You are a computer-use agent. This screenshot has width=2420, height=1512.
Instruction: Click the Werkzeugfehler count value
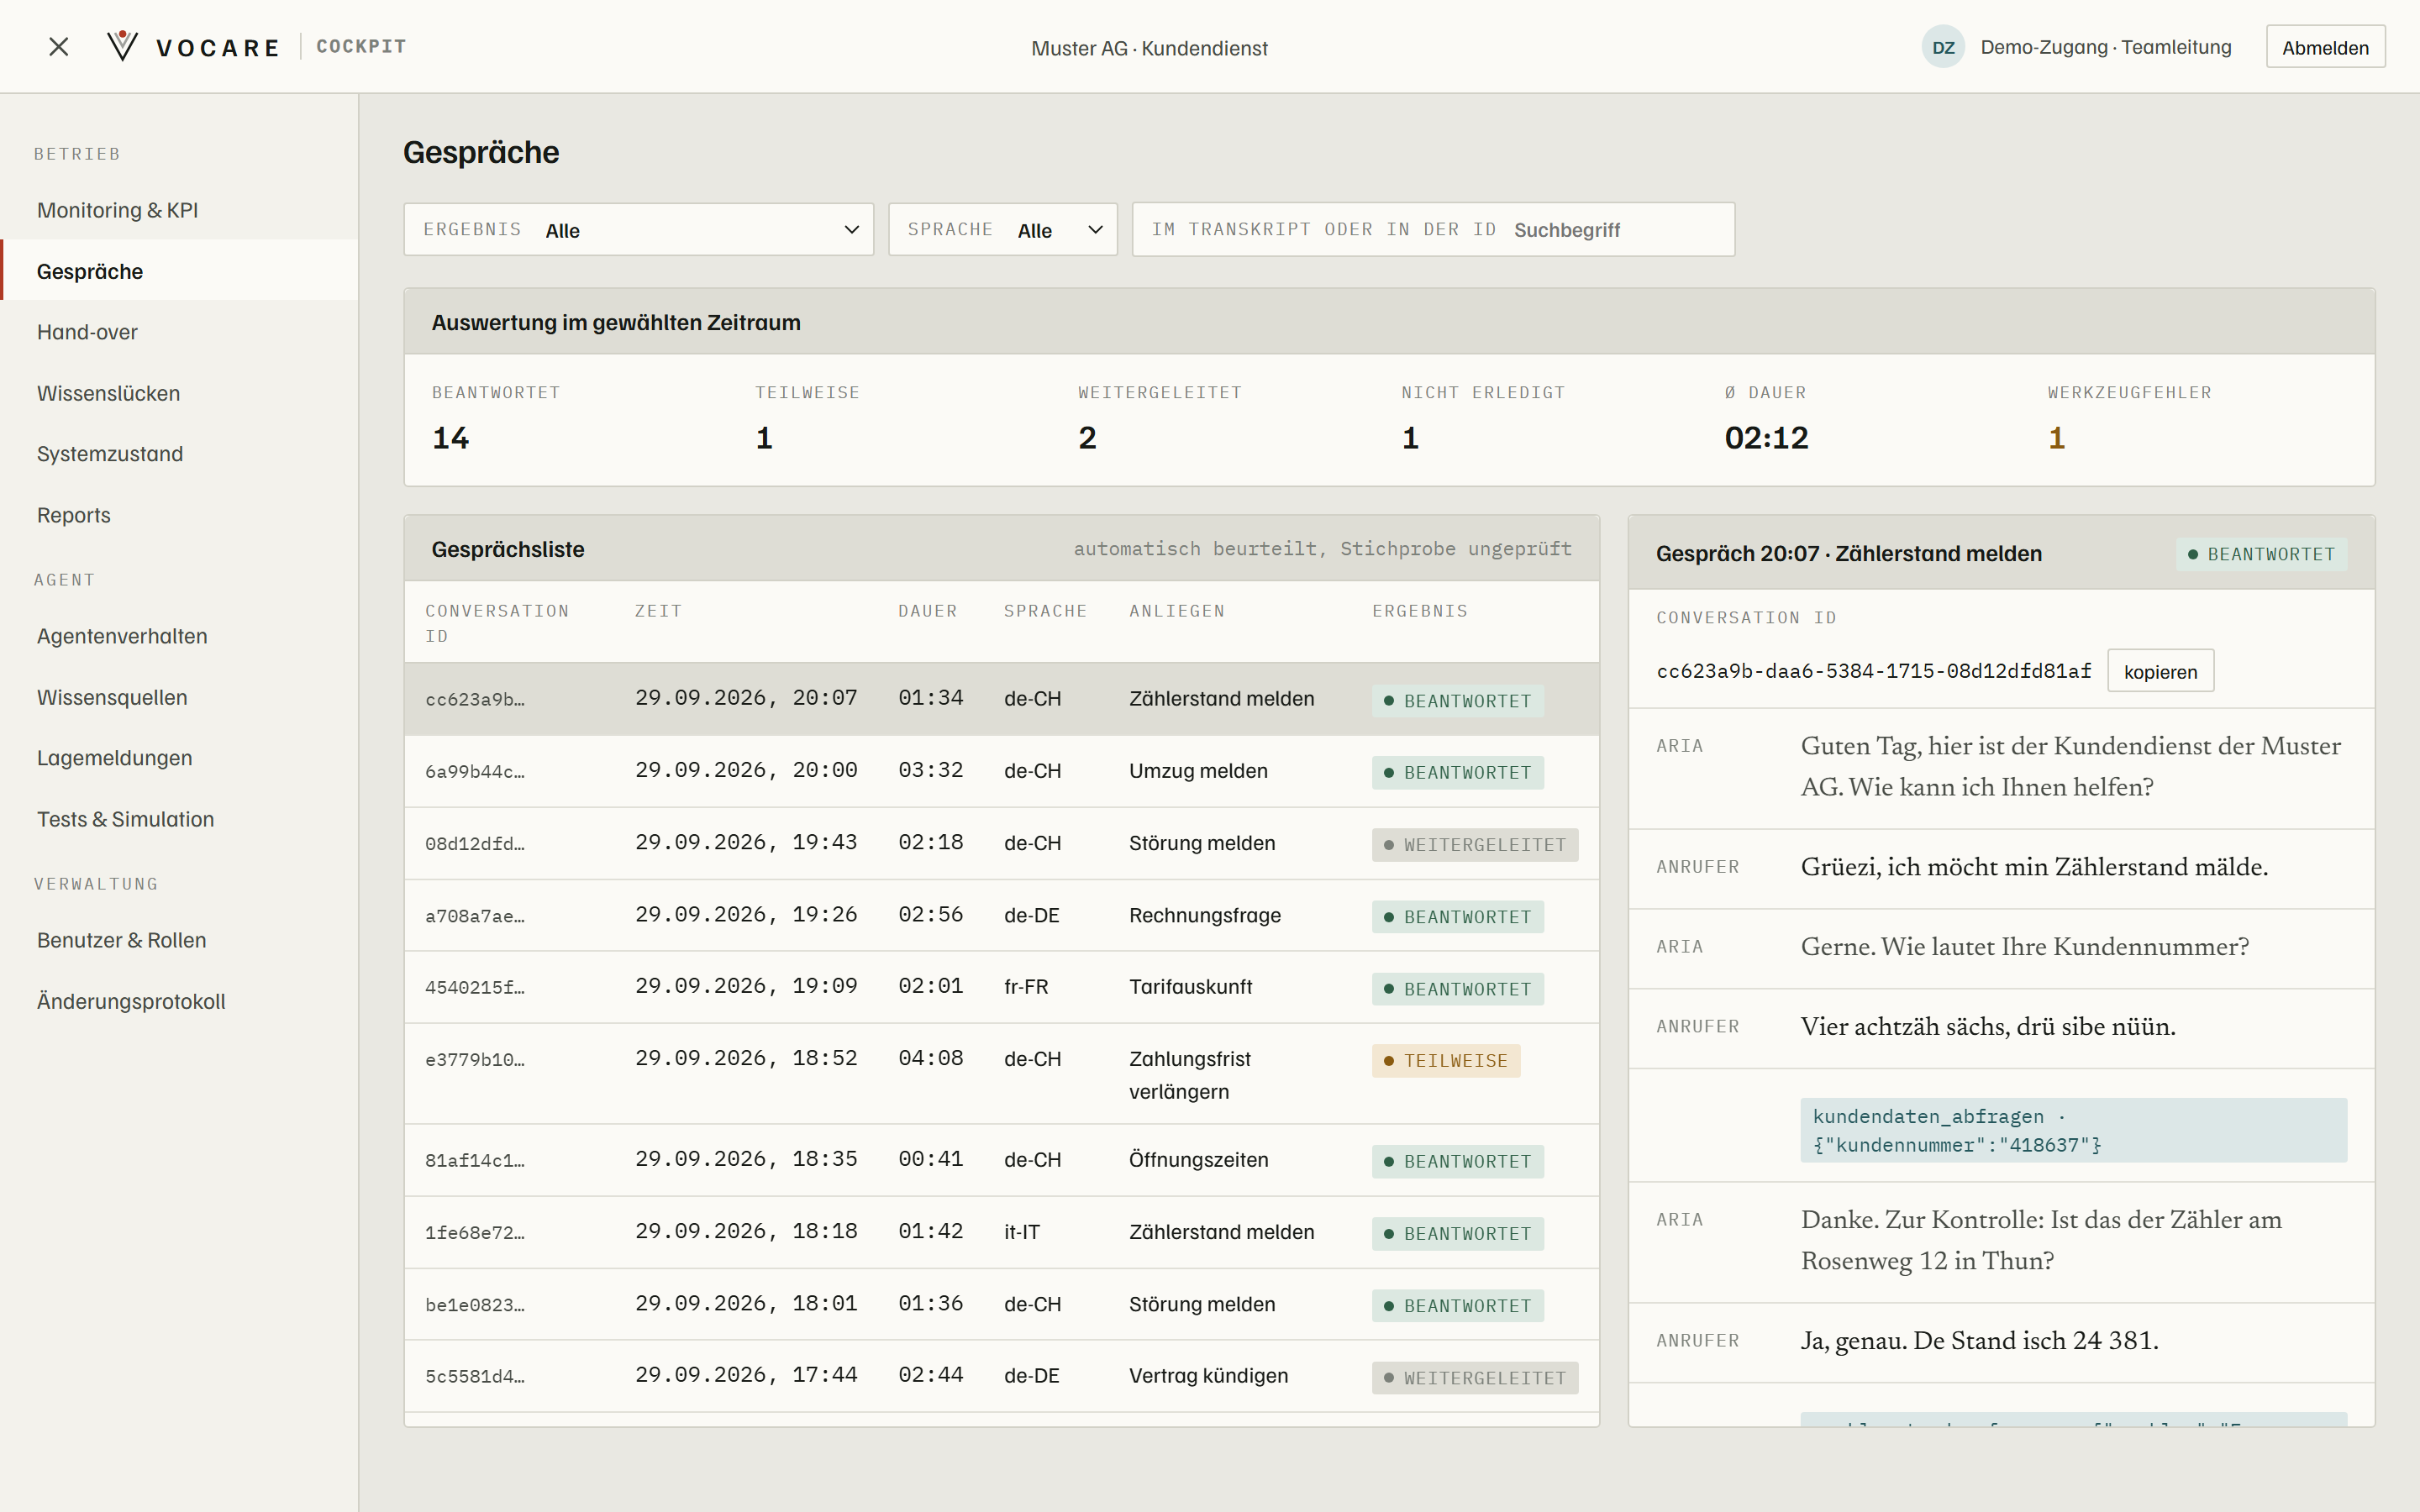[2056, 438]
